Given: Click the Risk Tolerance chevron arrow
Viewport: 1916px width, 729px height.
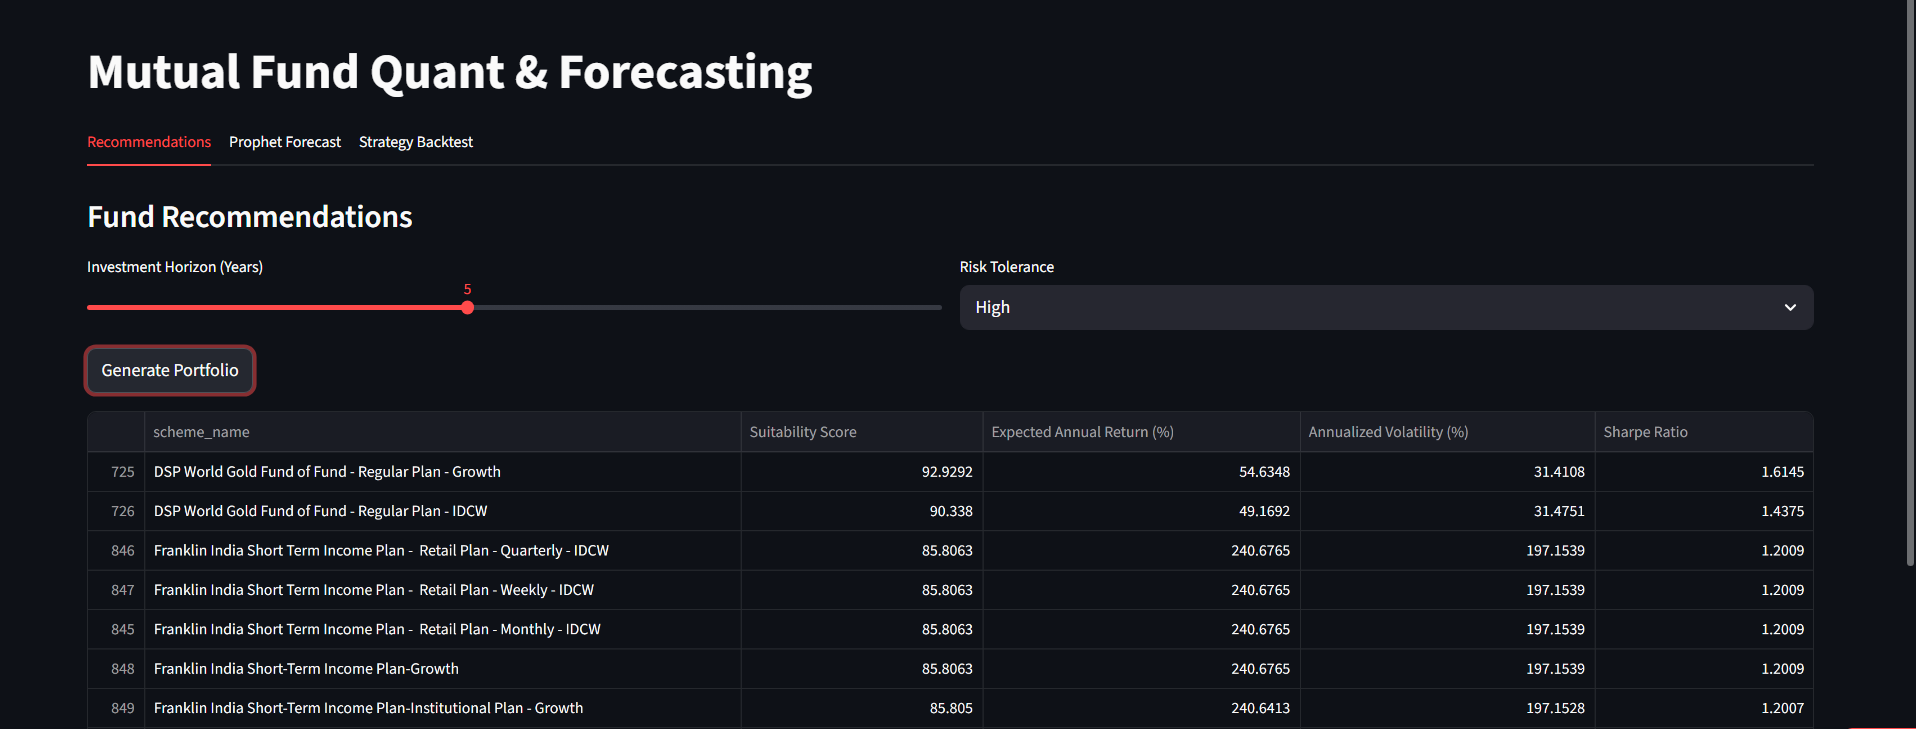Looking at the screenshot, I should 1790,307.
